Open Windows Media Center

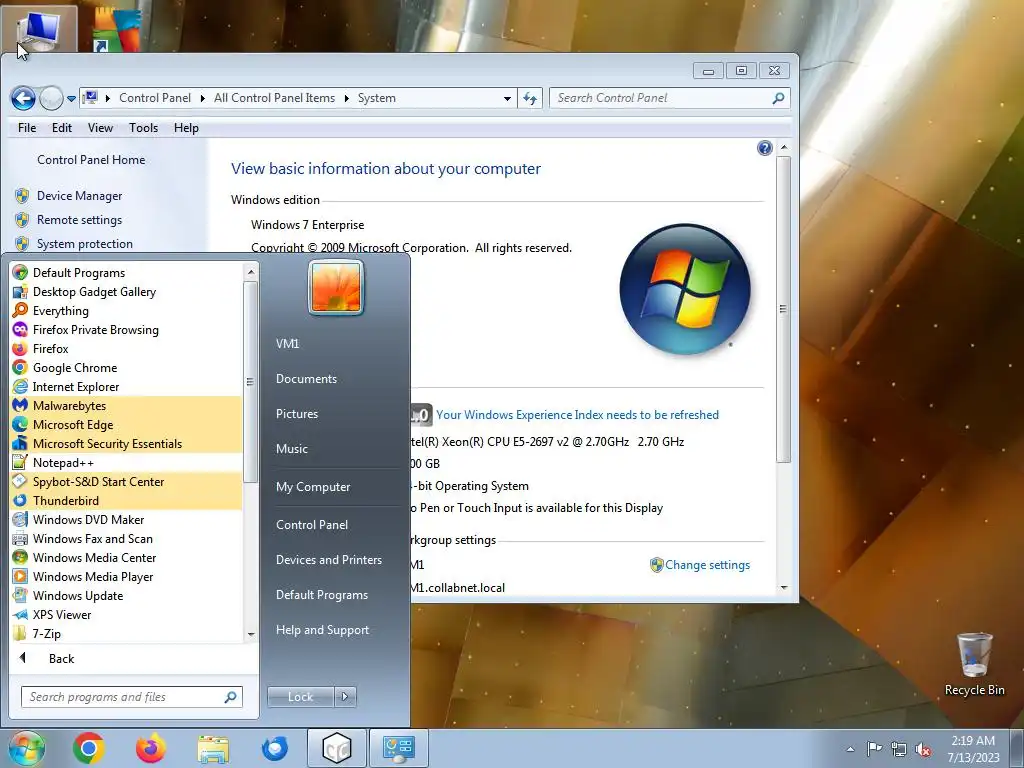(x=126, y=558)
